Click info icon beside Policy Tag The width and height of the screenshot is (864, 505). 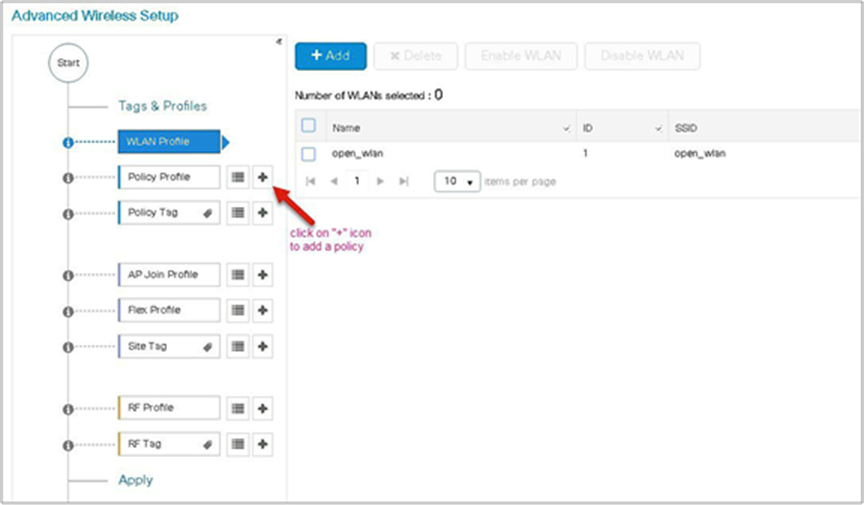click(x=68, y=214)
